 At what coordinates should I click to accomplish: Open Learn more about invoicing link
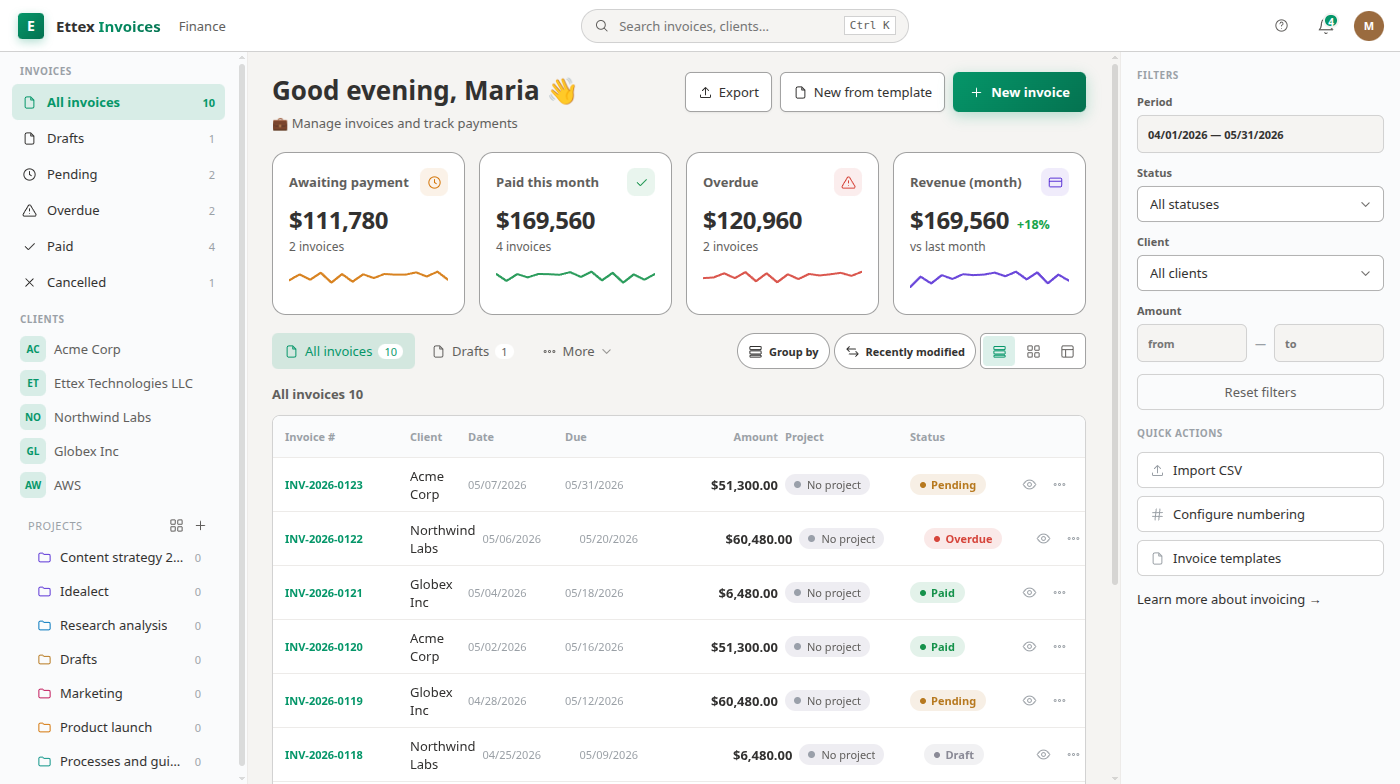pos(1229,600)
